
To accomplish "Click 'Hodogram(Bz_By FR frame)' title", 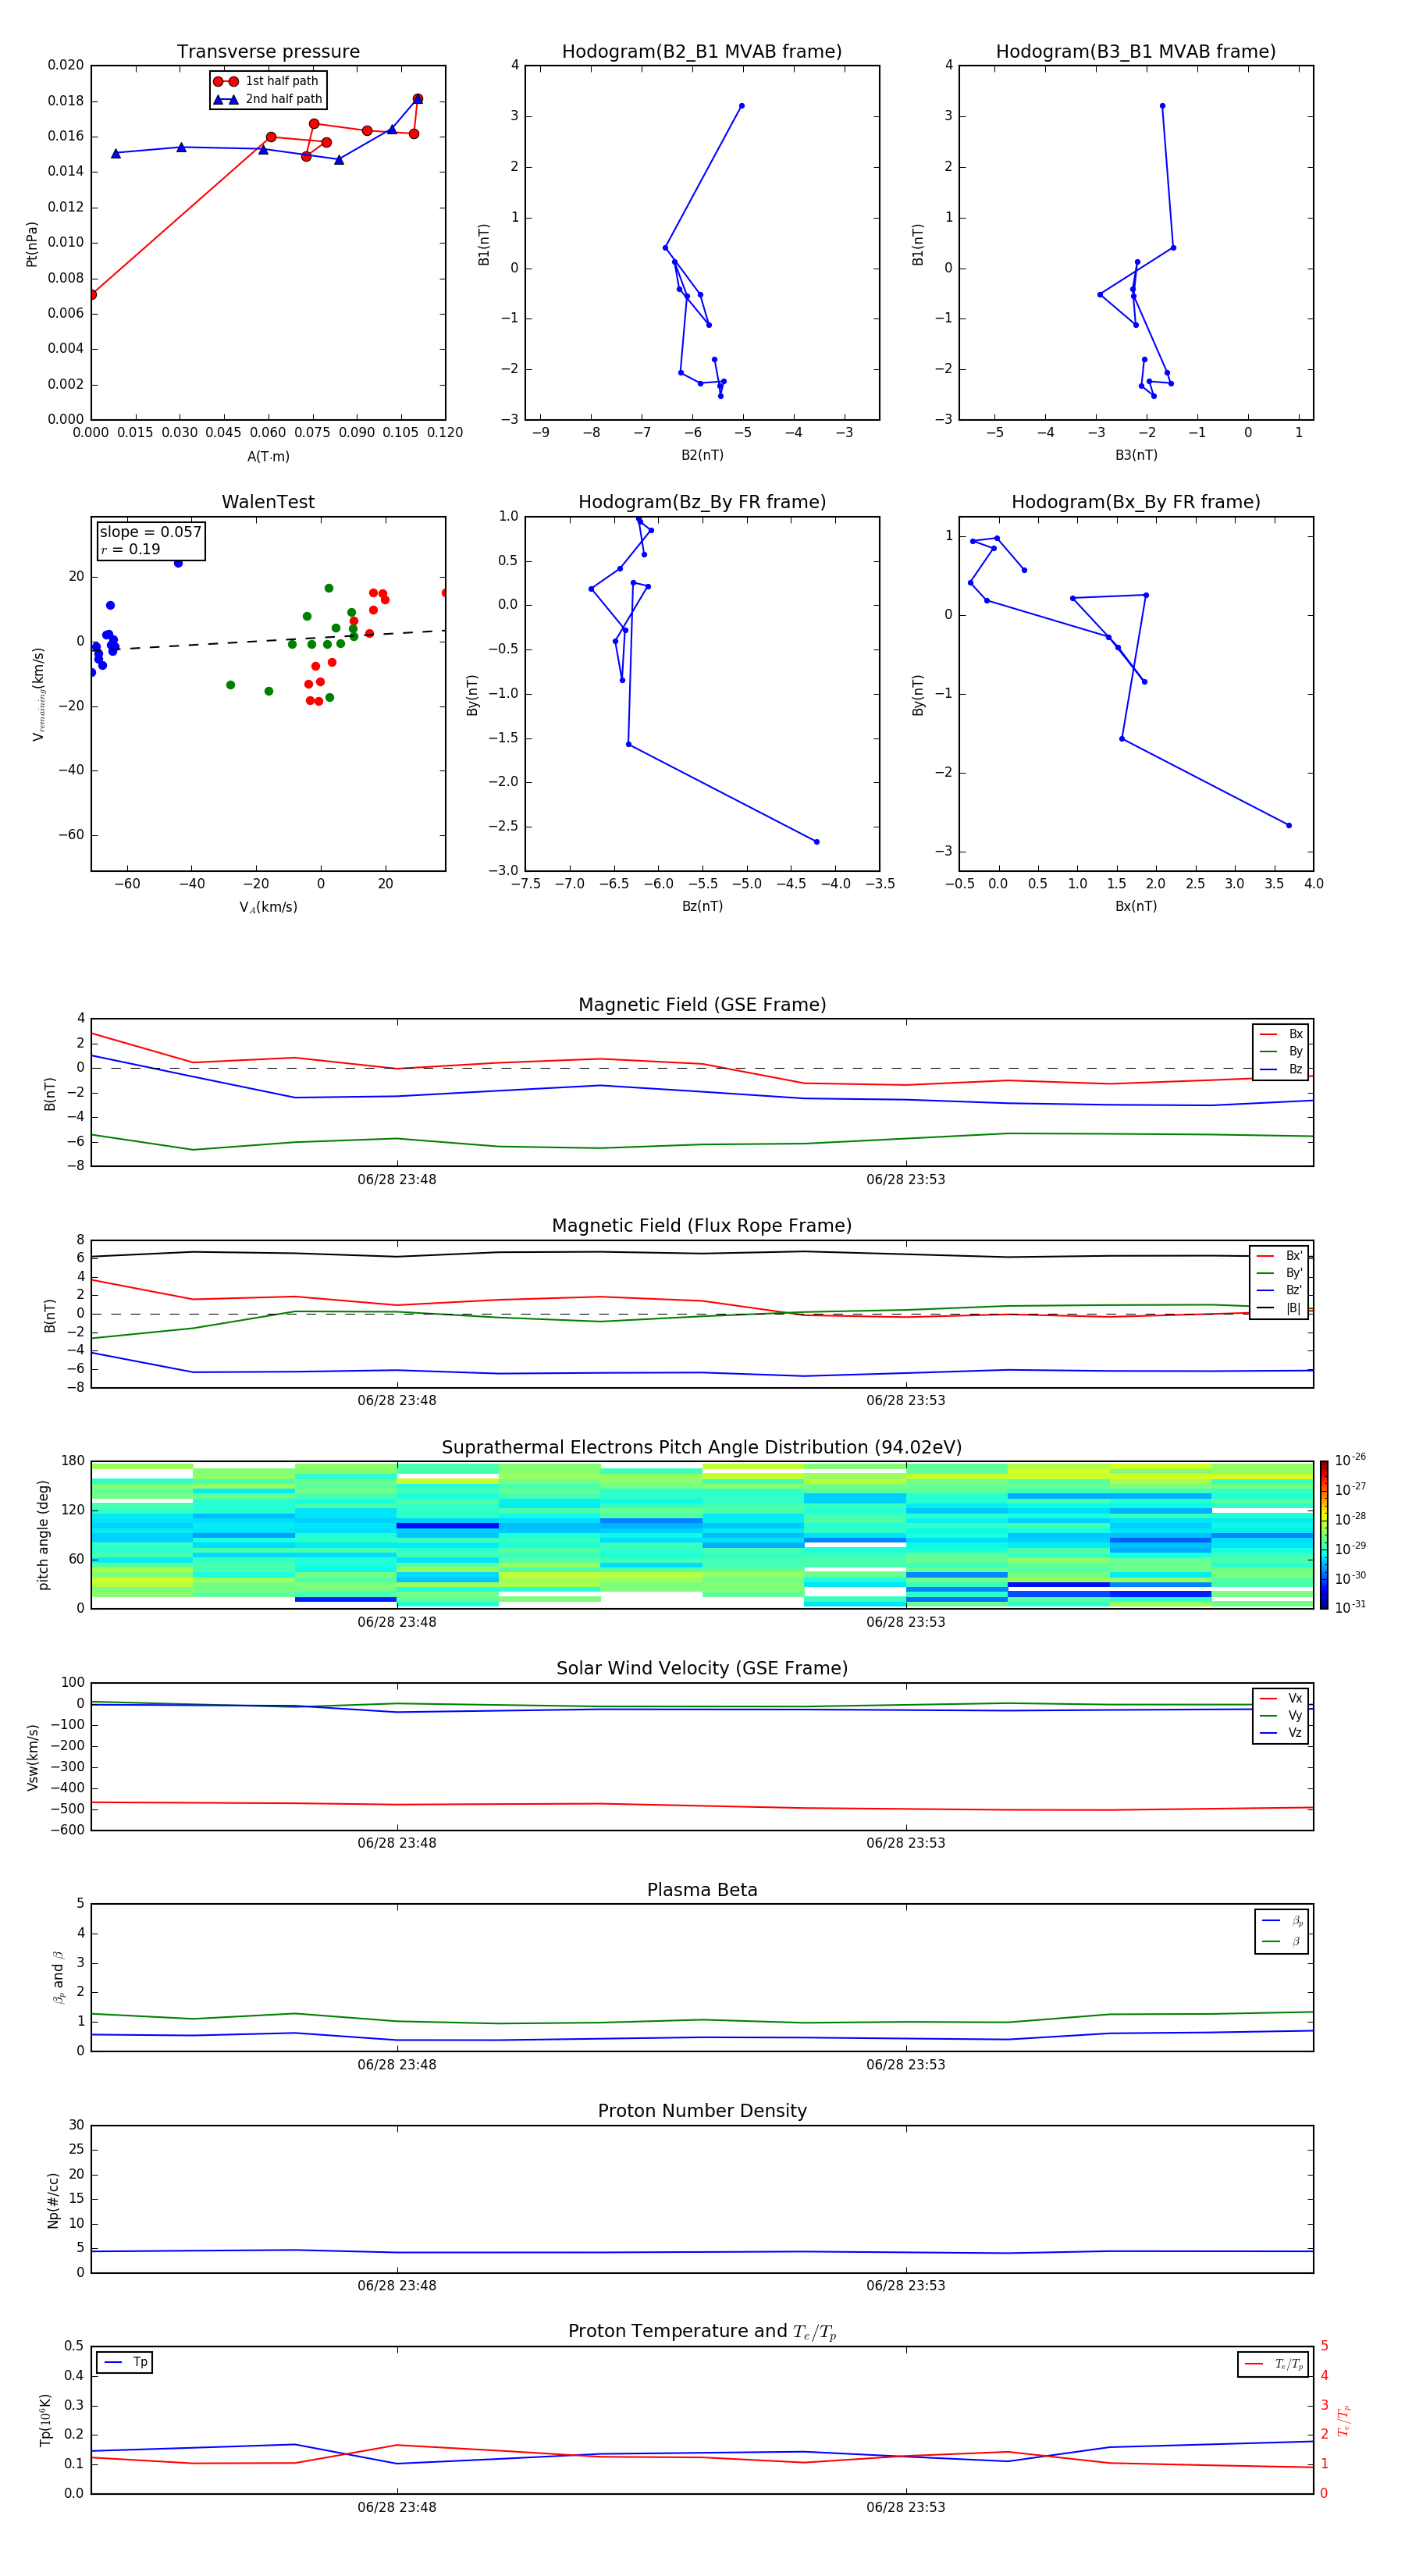I will 702,502.
